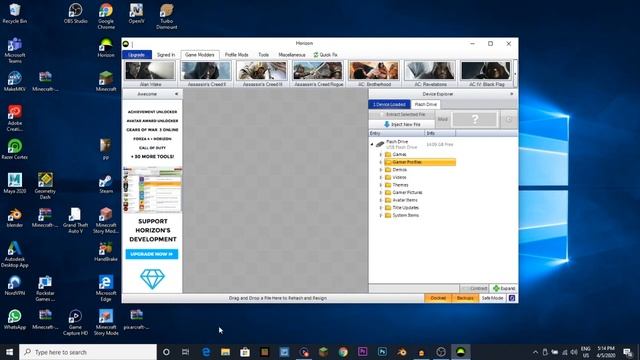Click the Upgrade Now button in ad
This screenshot has height=360, width=640.
click(152, 254)
